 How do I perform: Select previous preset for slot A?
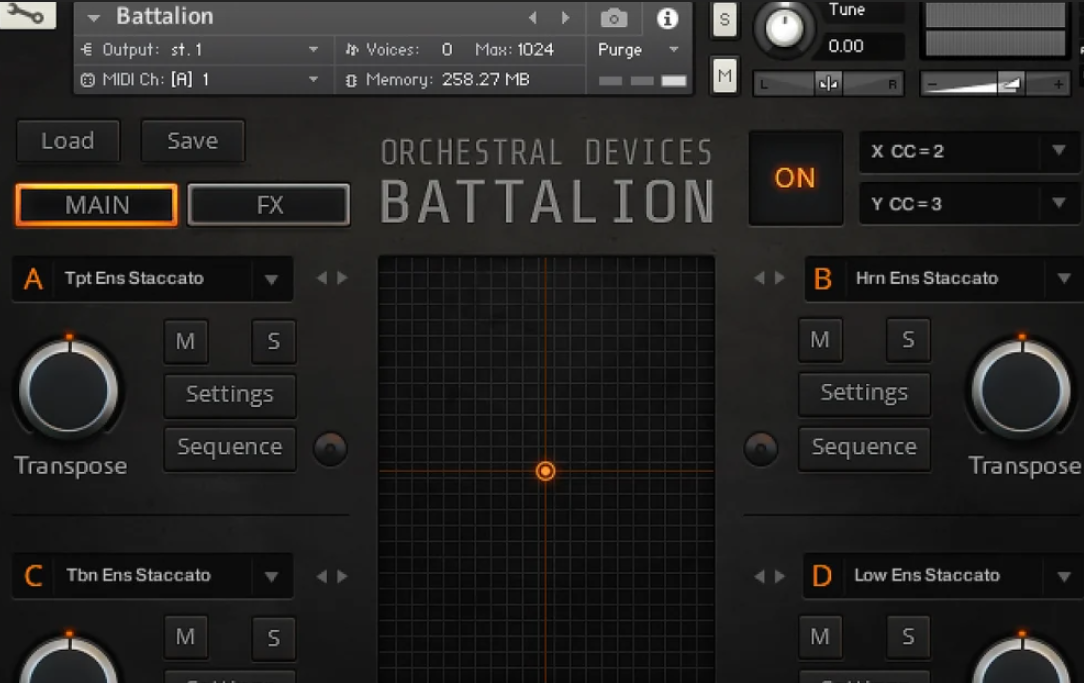coord(321,278)
